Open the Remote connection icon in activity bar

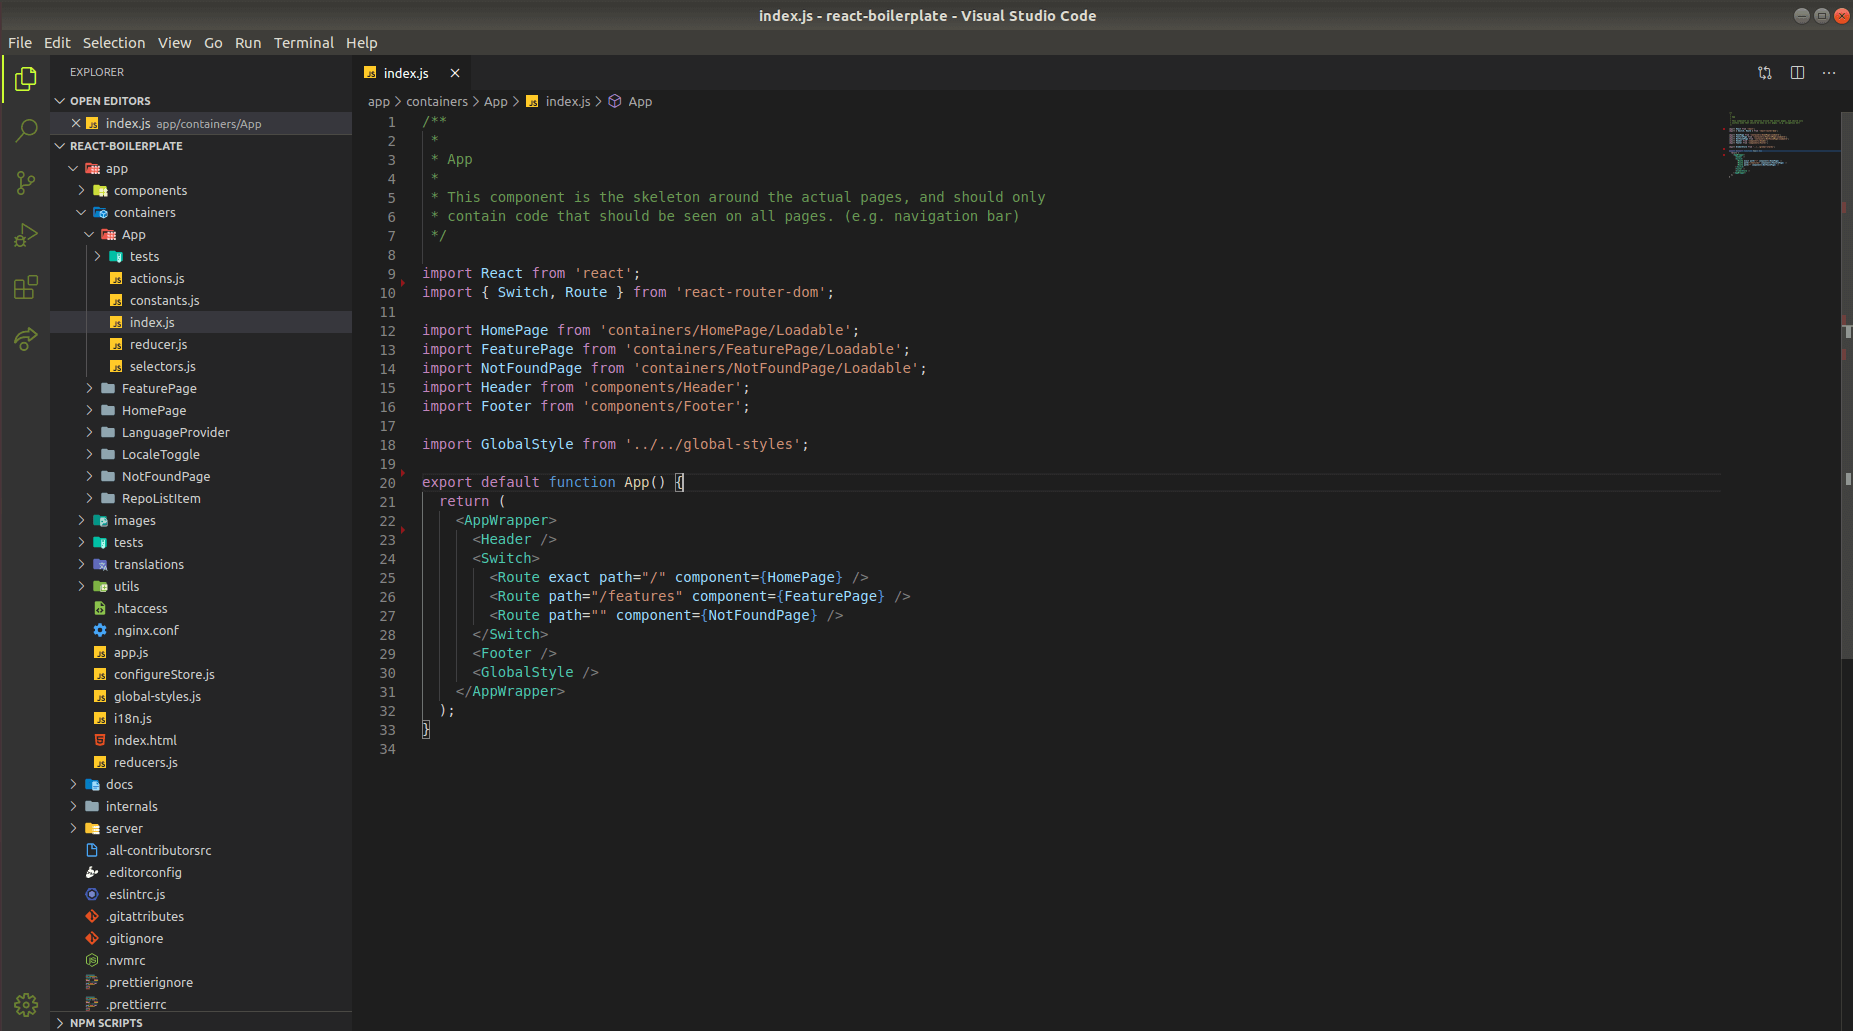coord(26,339)
